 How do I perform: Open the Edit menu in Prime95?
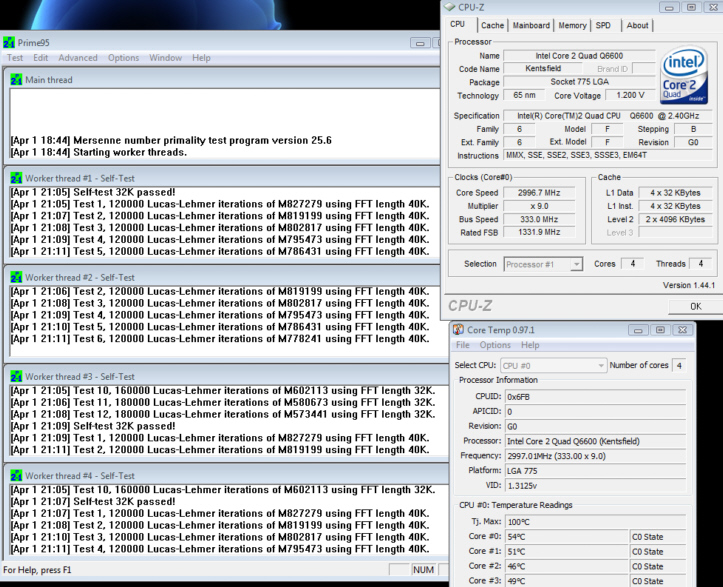[41, 58]
